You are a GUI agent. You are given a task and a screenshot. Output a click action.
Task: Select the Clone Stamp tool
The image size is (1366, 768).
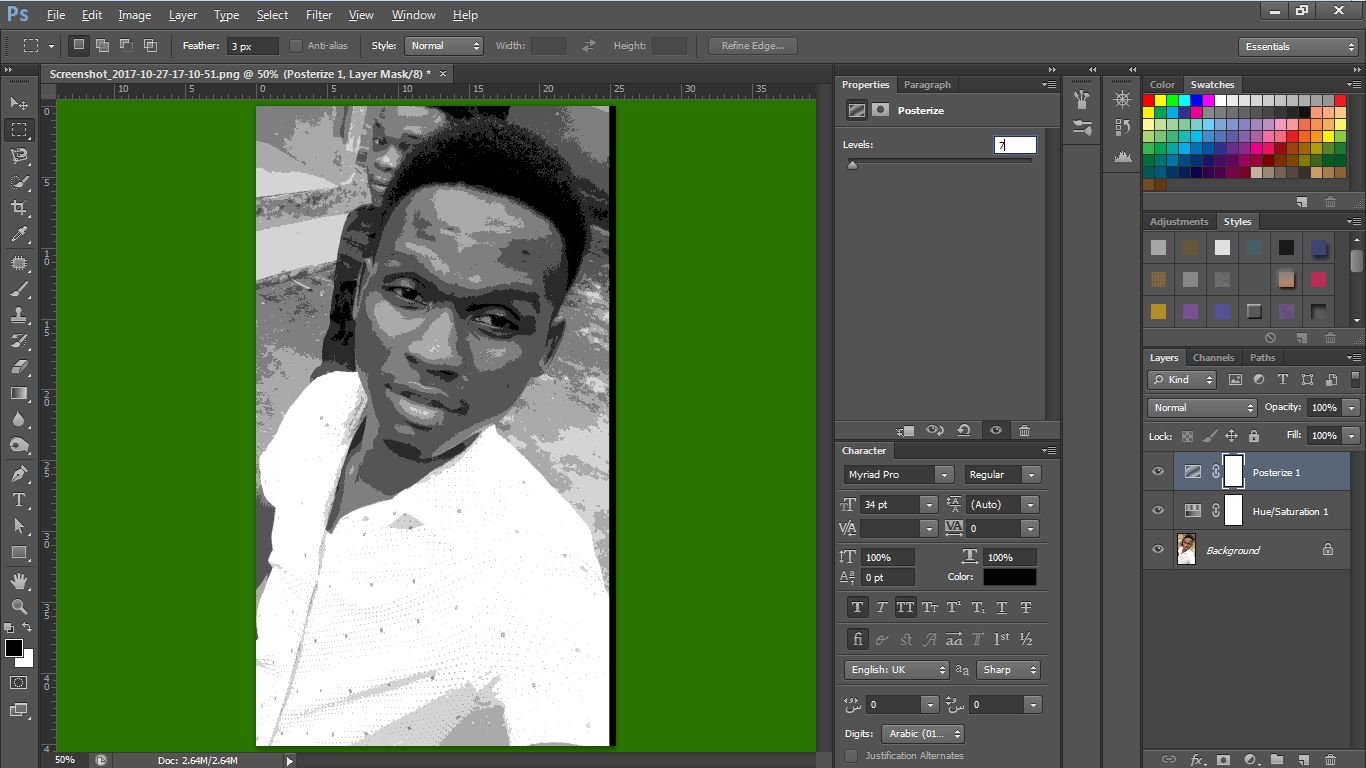[x=19, y=314]
